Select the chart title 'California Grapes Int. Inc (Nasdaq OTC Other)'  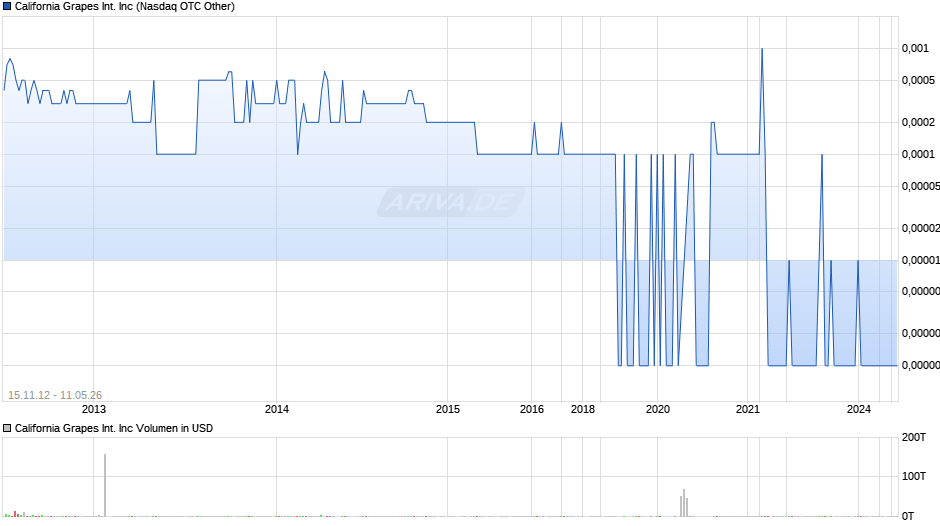[125, 7]
